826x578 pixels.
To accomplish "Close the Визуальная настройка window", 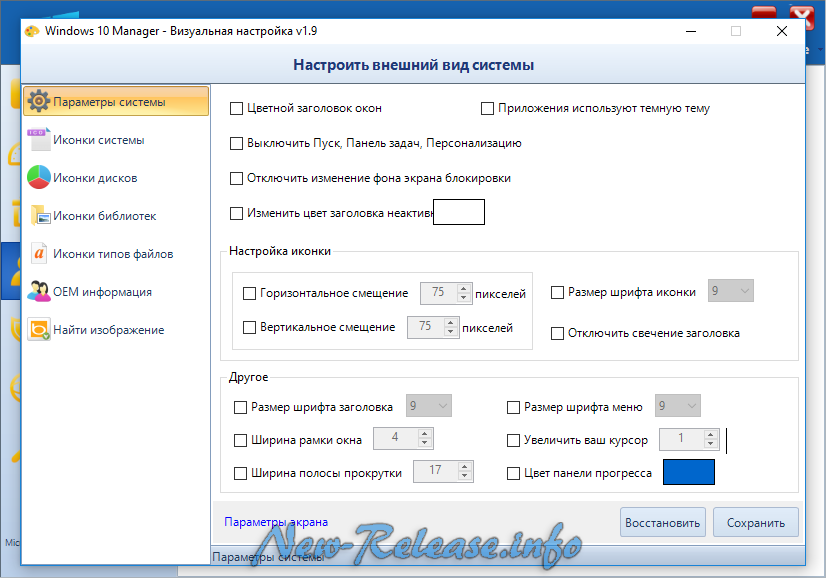I will [782, 31].
